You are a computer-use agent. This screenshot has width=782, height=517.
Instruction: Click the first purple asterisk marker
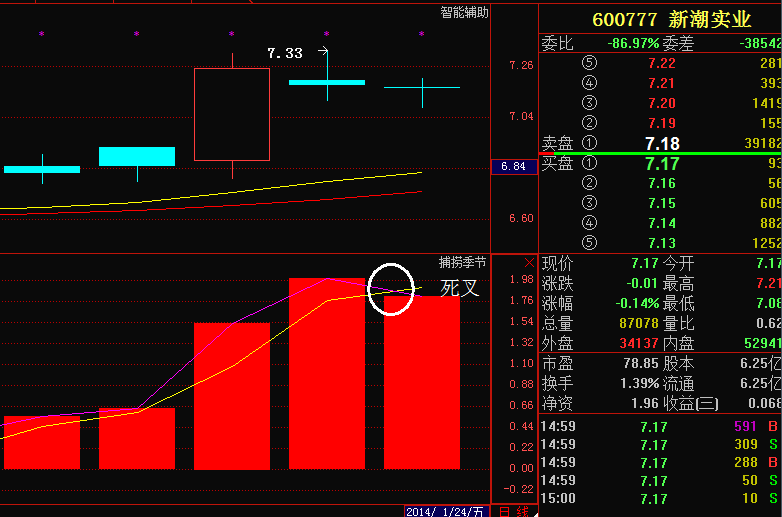click(41, 34)
